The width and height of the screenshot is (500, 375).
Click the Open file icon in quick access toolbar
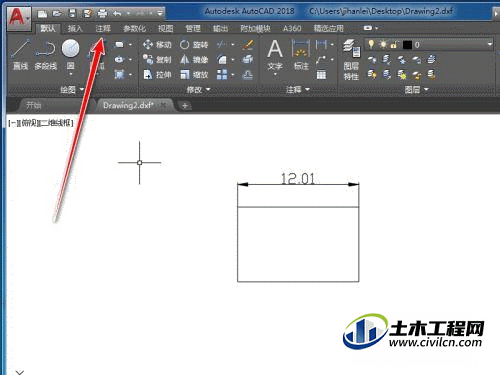point(57,13)
